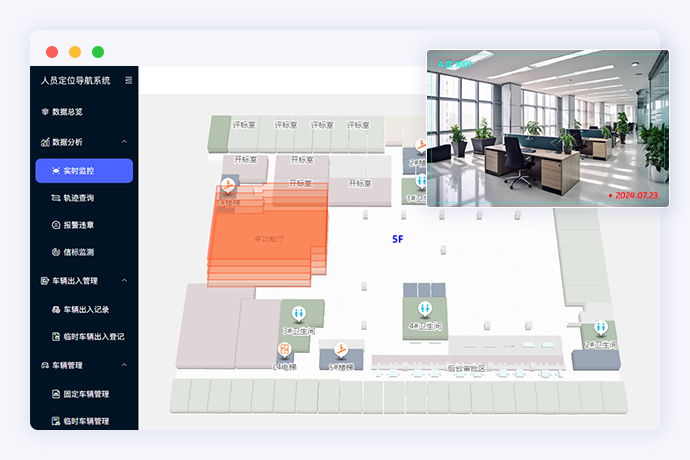Click the A区 1001 camera label
The height and width of the screenshot is (460, 690).
click(x=455, y=64)
